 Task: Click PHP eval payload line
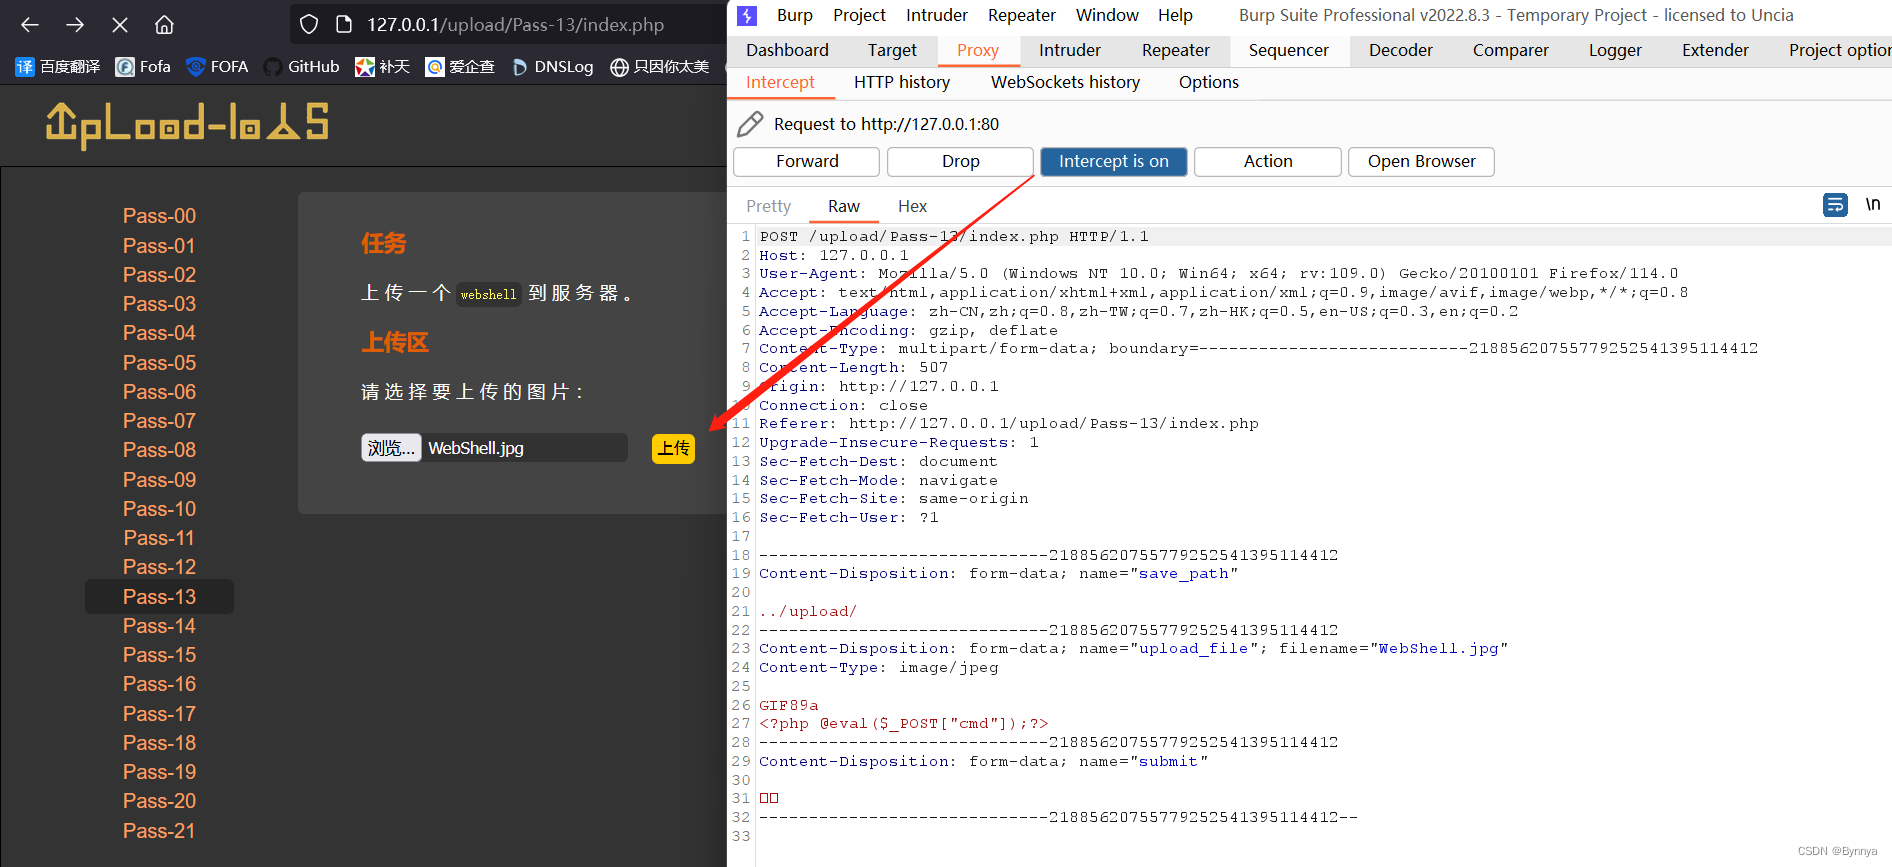[904, 724]
